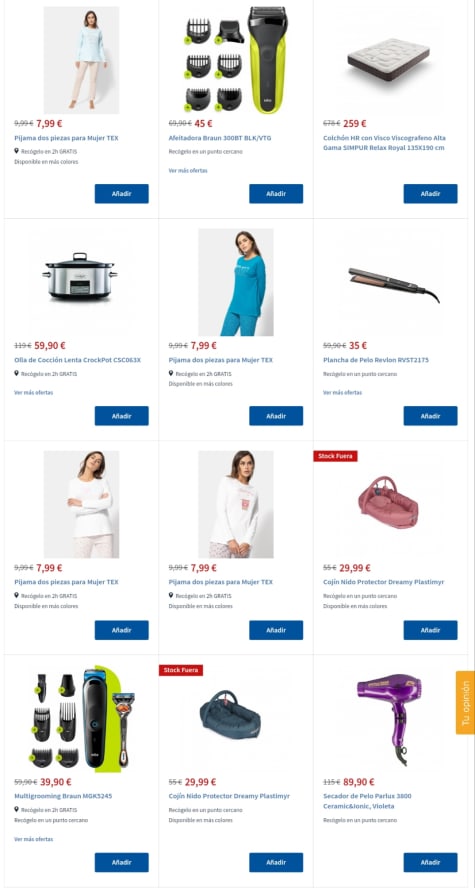Add Colchón SIMPUR Relax Royal to cart
Image resolution: width=475 pixels, height=888 pixels.
click(x=430, y=194)
